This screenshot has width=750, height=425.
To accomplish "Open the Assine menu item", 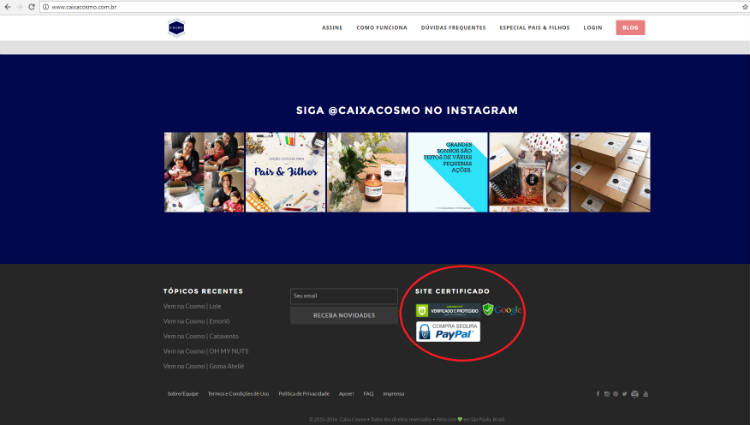I will [x=332, y=28].
